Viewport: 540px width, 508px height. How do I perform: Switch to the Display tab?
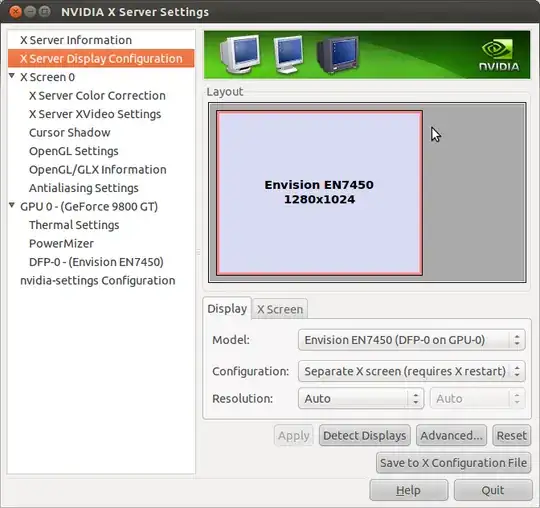[x=227, y=309]
